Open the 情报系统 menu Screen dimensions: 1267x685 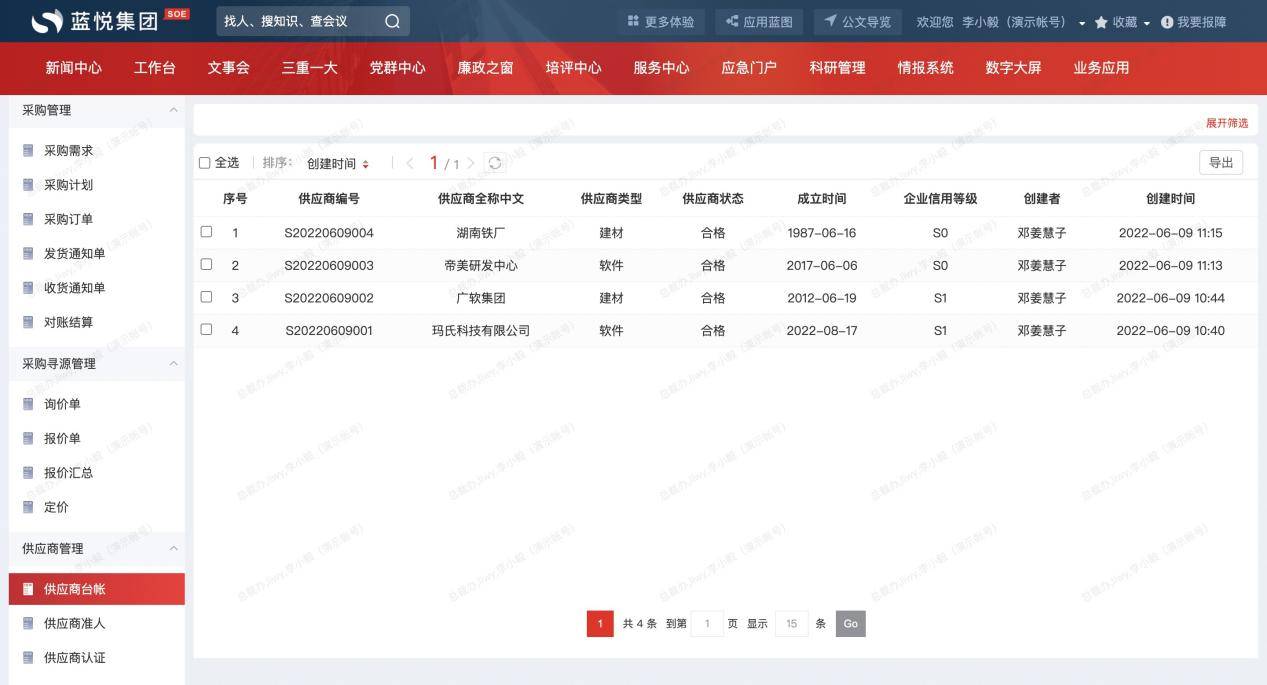pos(925,68)
